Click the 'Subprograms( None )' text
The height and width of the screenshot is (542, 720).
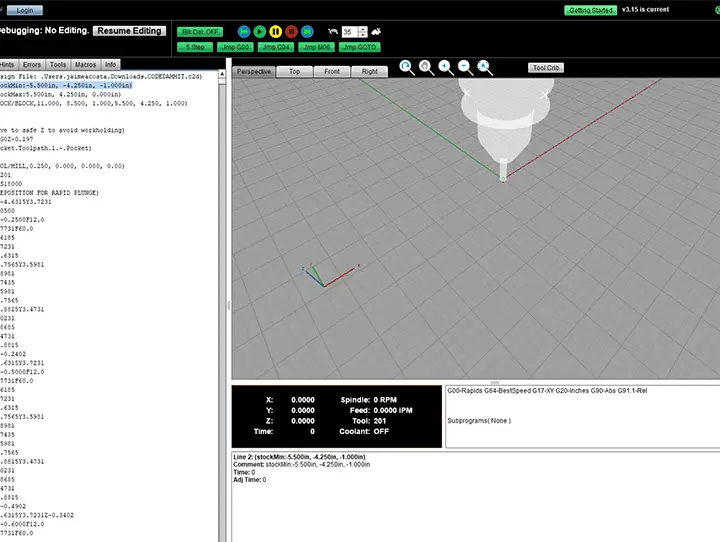pyautogui.click(x=479, y=421)
